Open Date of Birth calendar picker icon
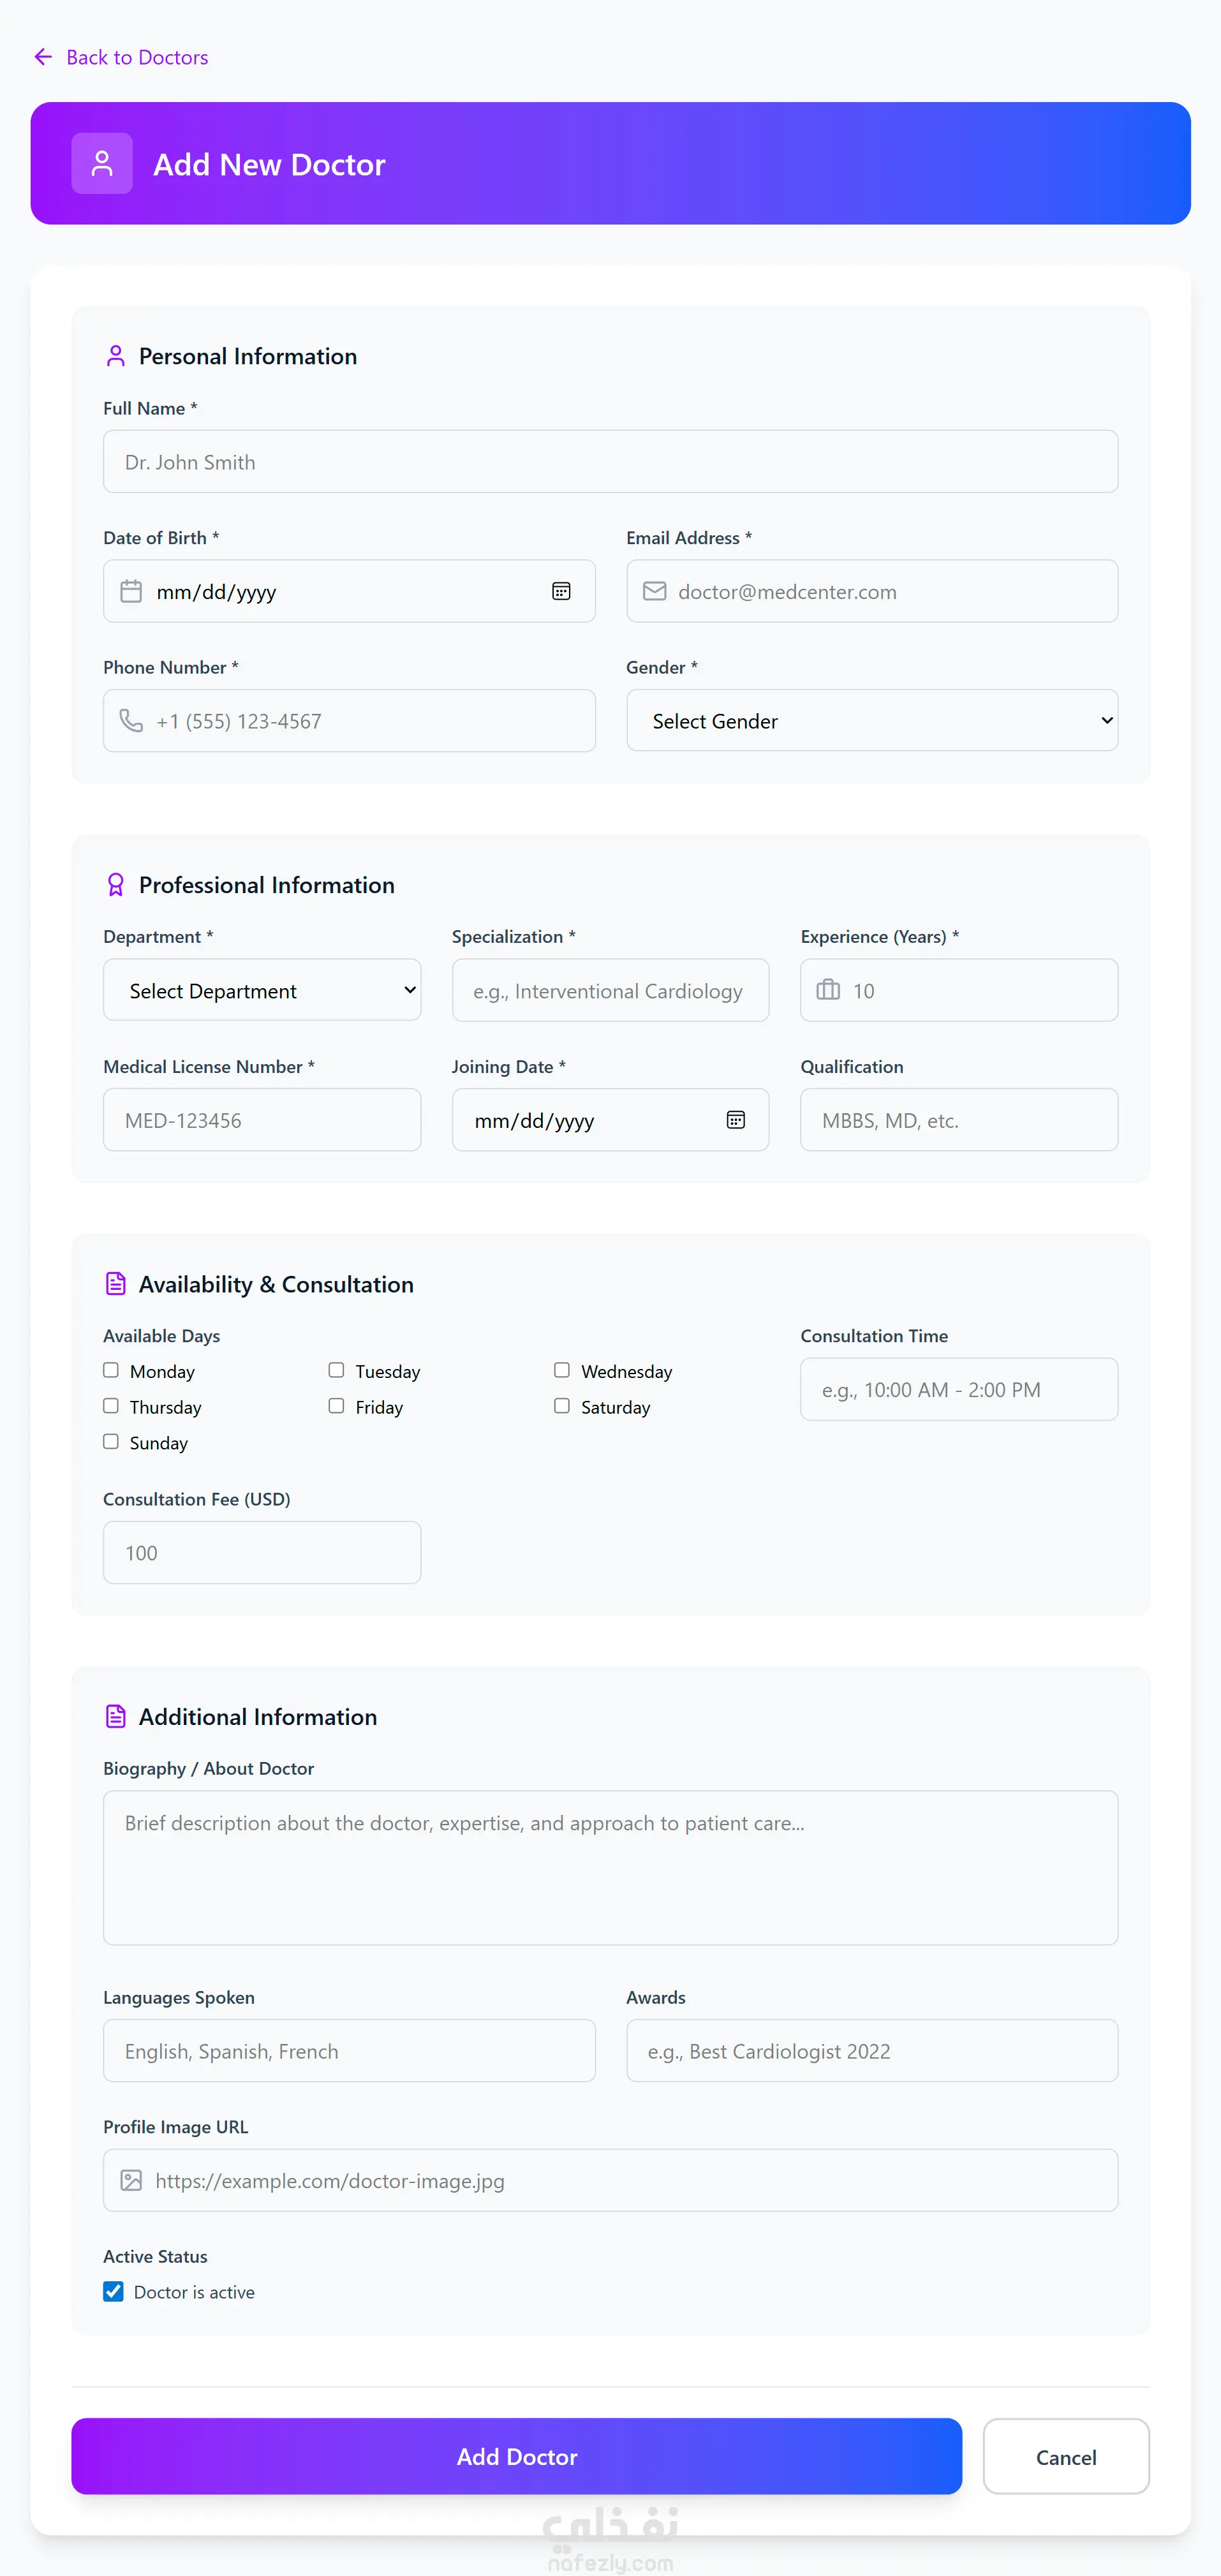This screenshot has width=1221, height=2576. click(x=561, y=591)
